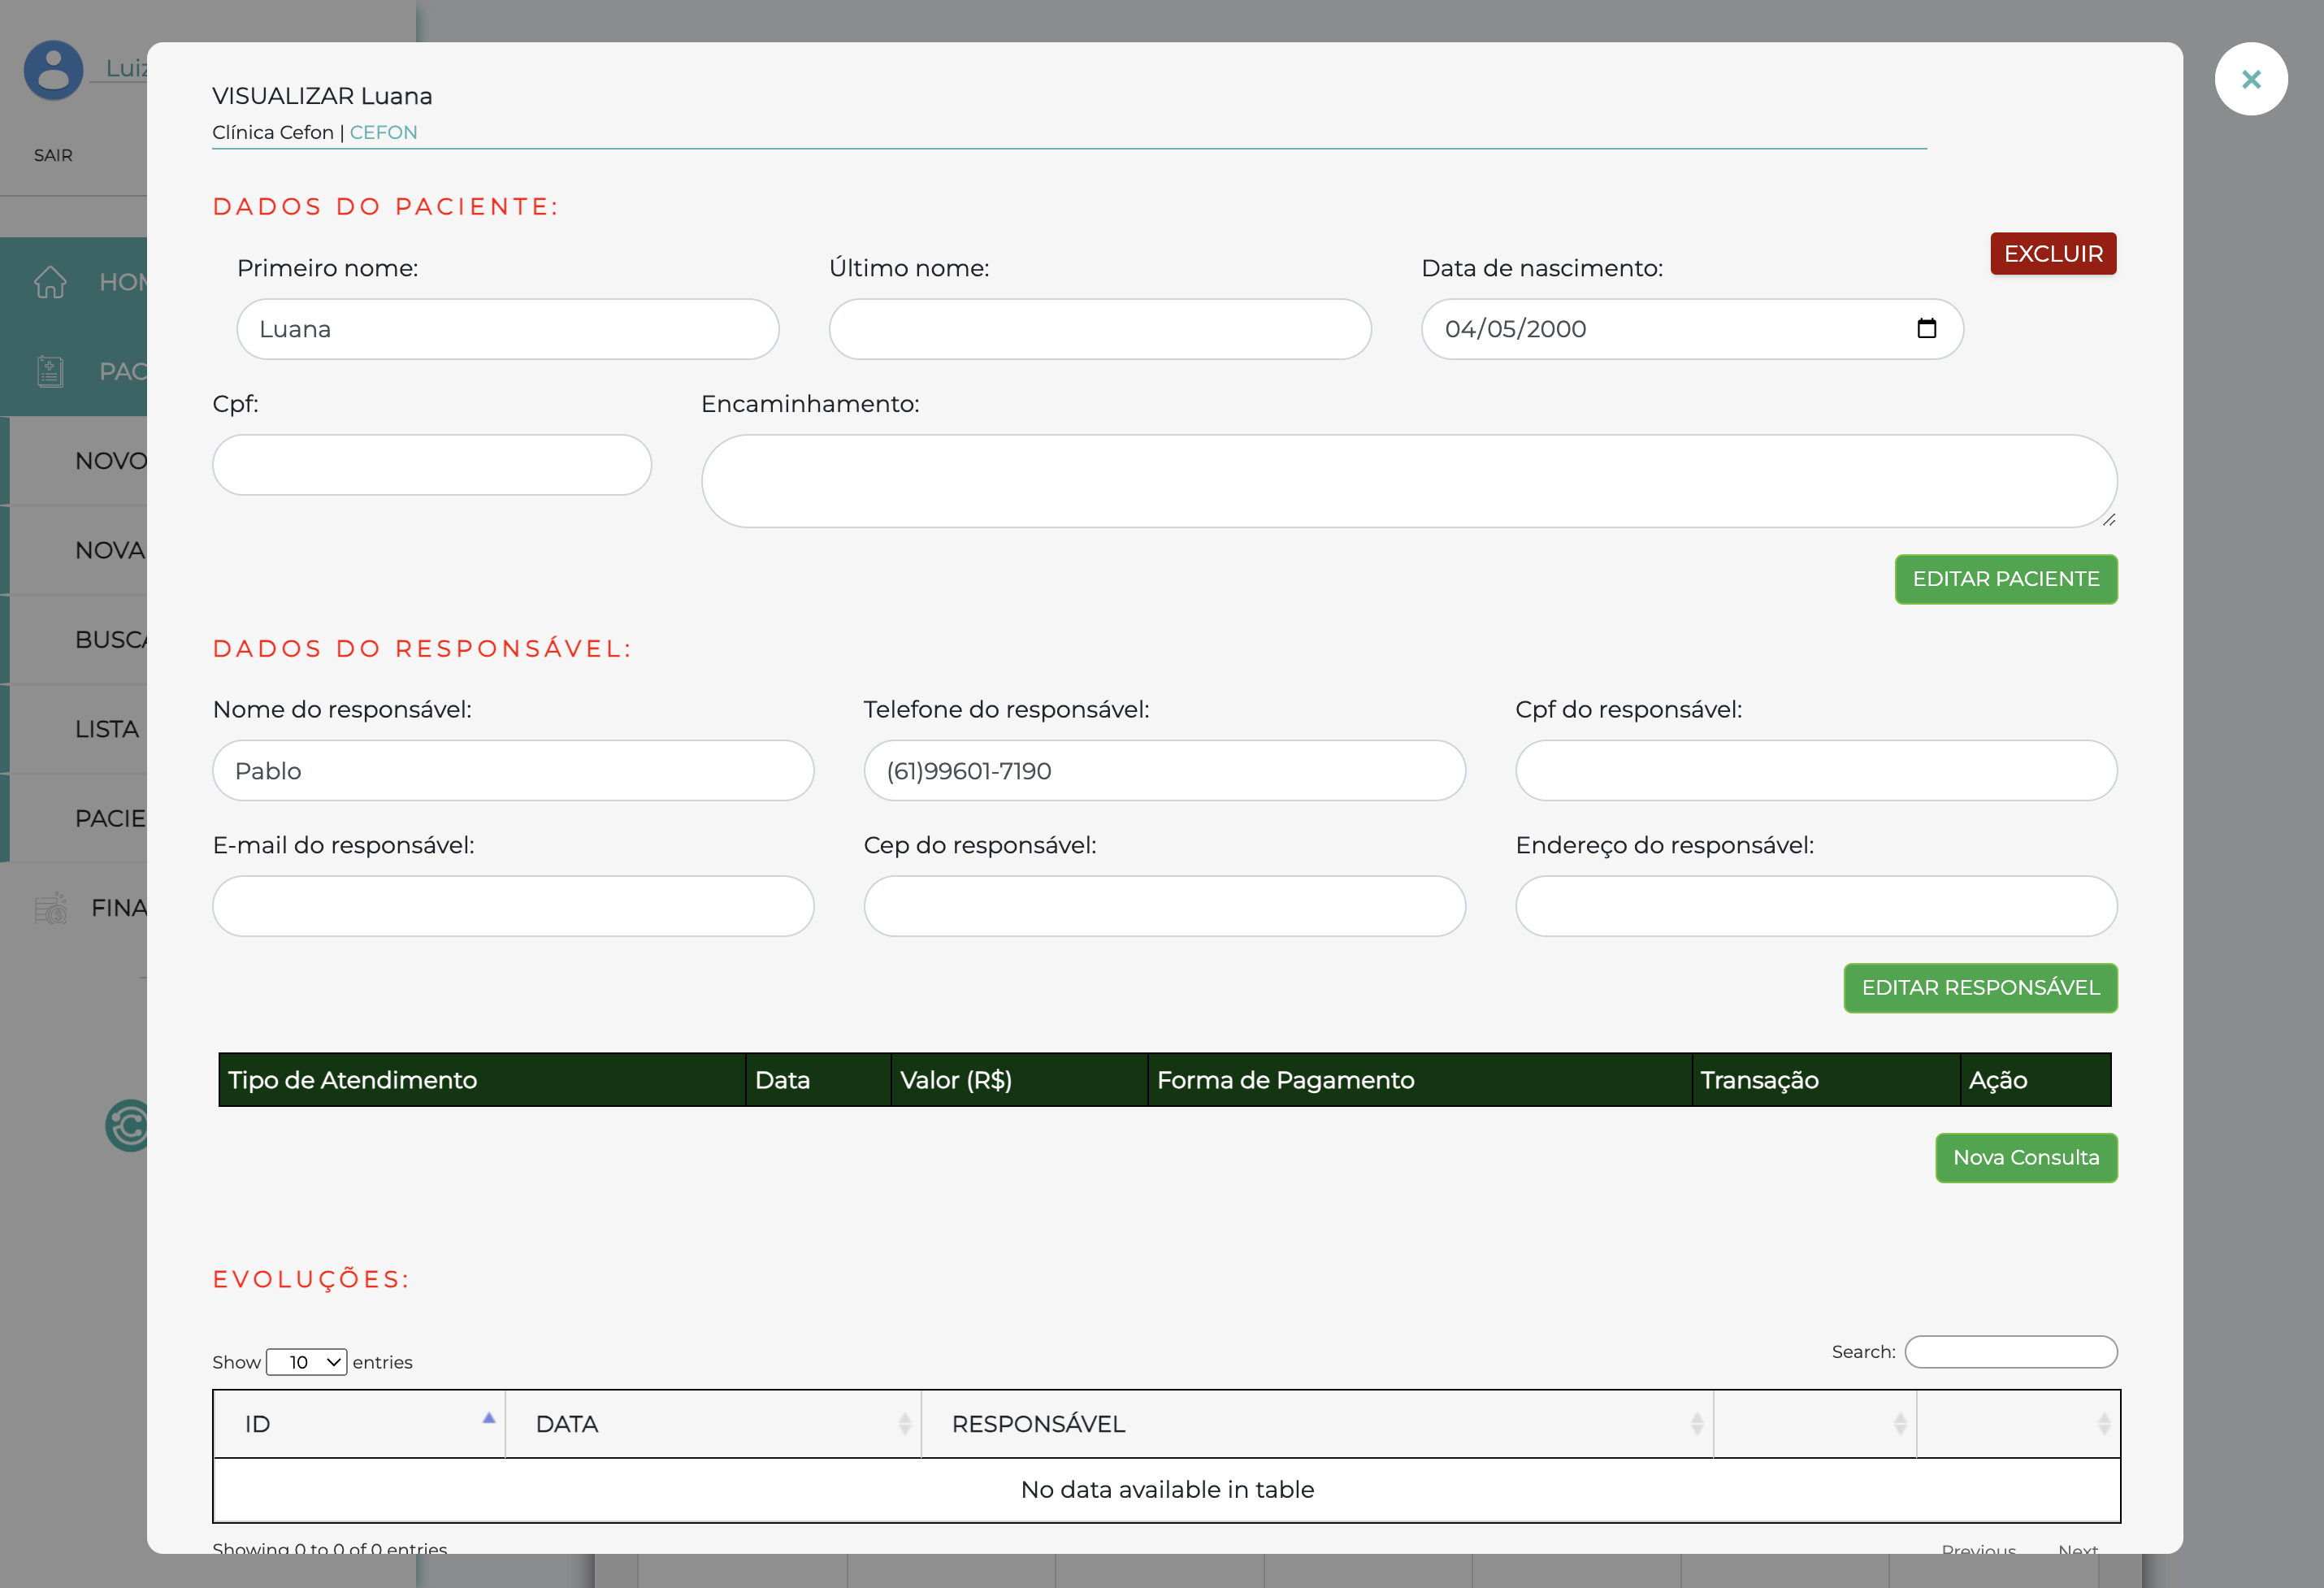Expand the date field with the calendar control
Image resolution: width=2324 pixels, height=1588 pixels.
(x=1928, y=328)
